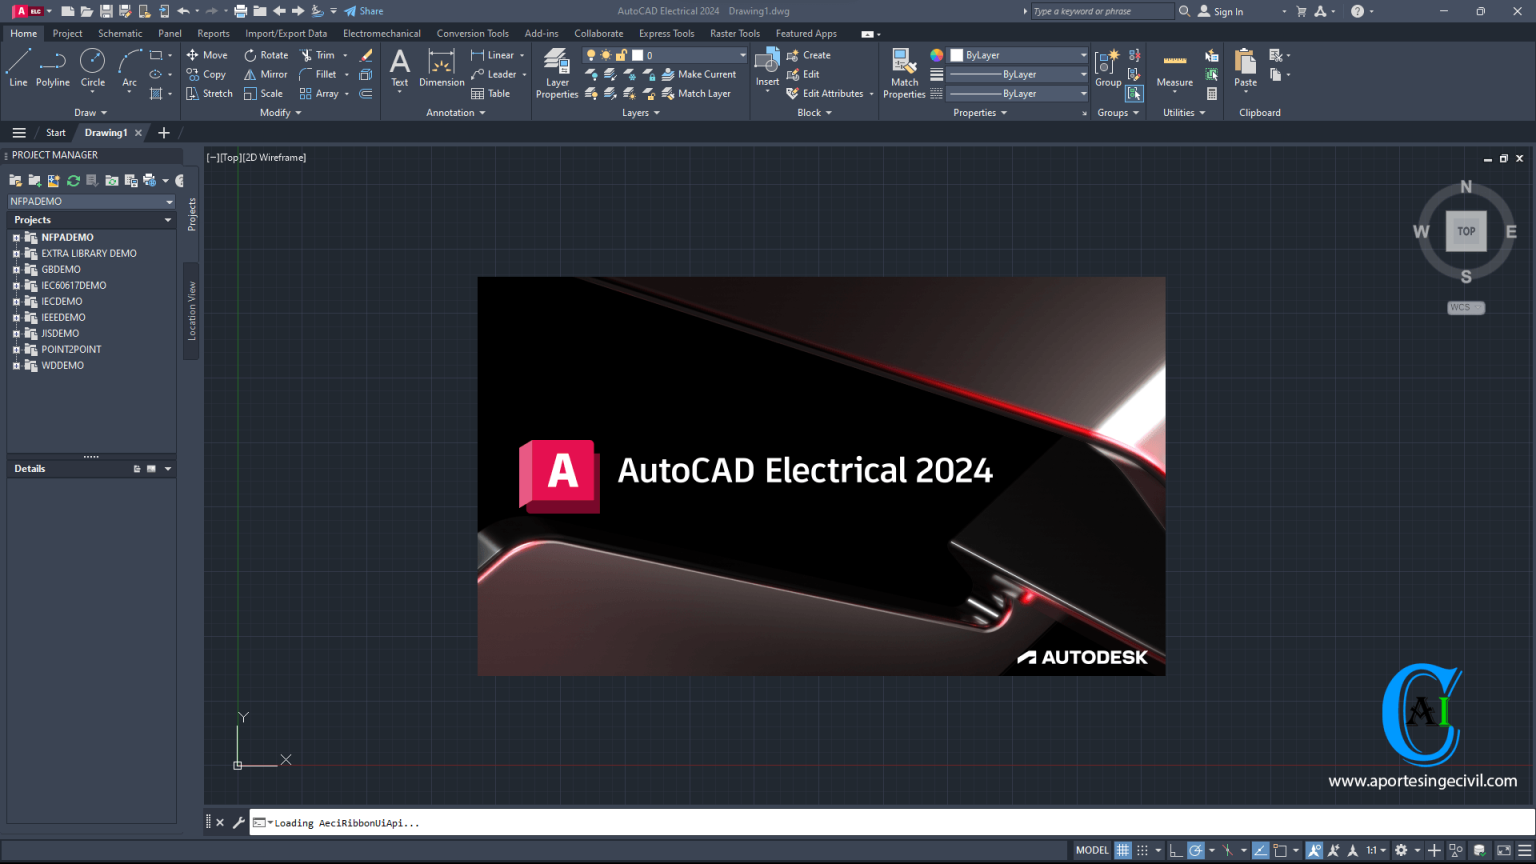
Task: Disable polar tracking in the status bar
Action: click(1196, 849)
